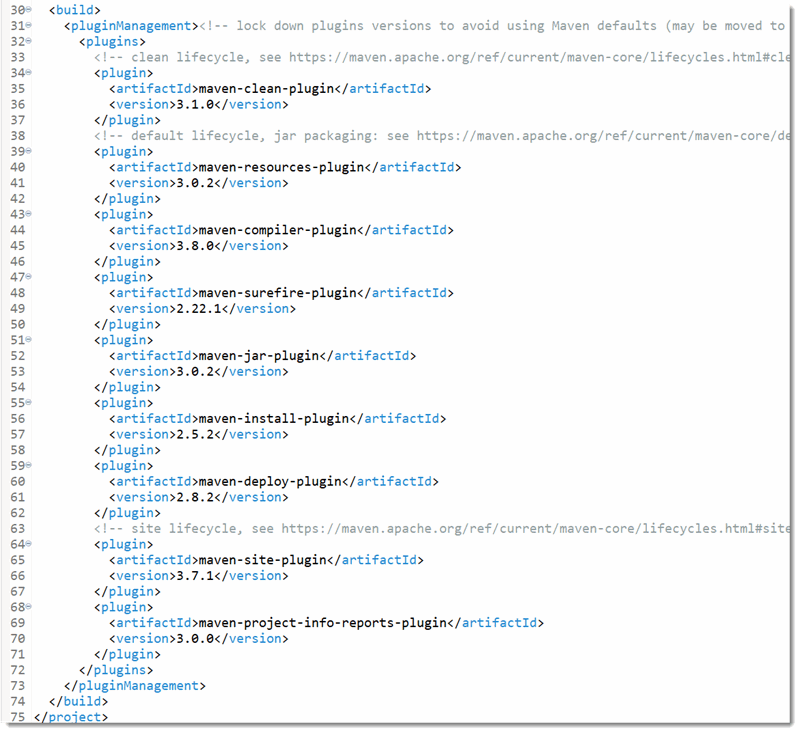Click the lock down plugins comment
This screenshot has height=733, width=800.
492,26
